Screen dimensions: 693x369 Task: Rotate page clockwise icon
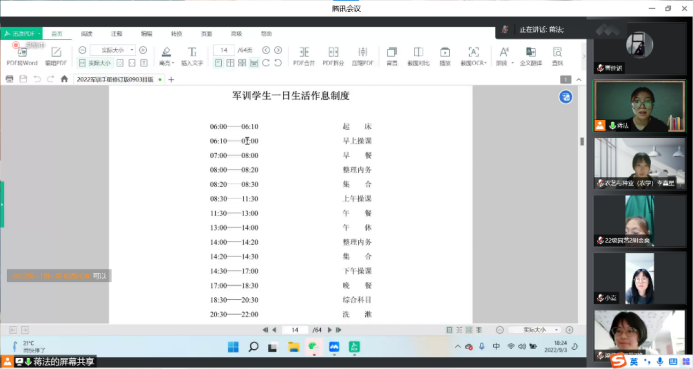click(266, 63)
